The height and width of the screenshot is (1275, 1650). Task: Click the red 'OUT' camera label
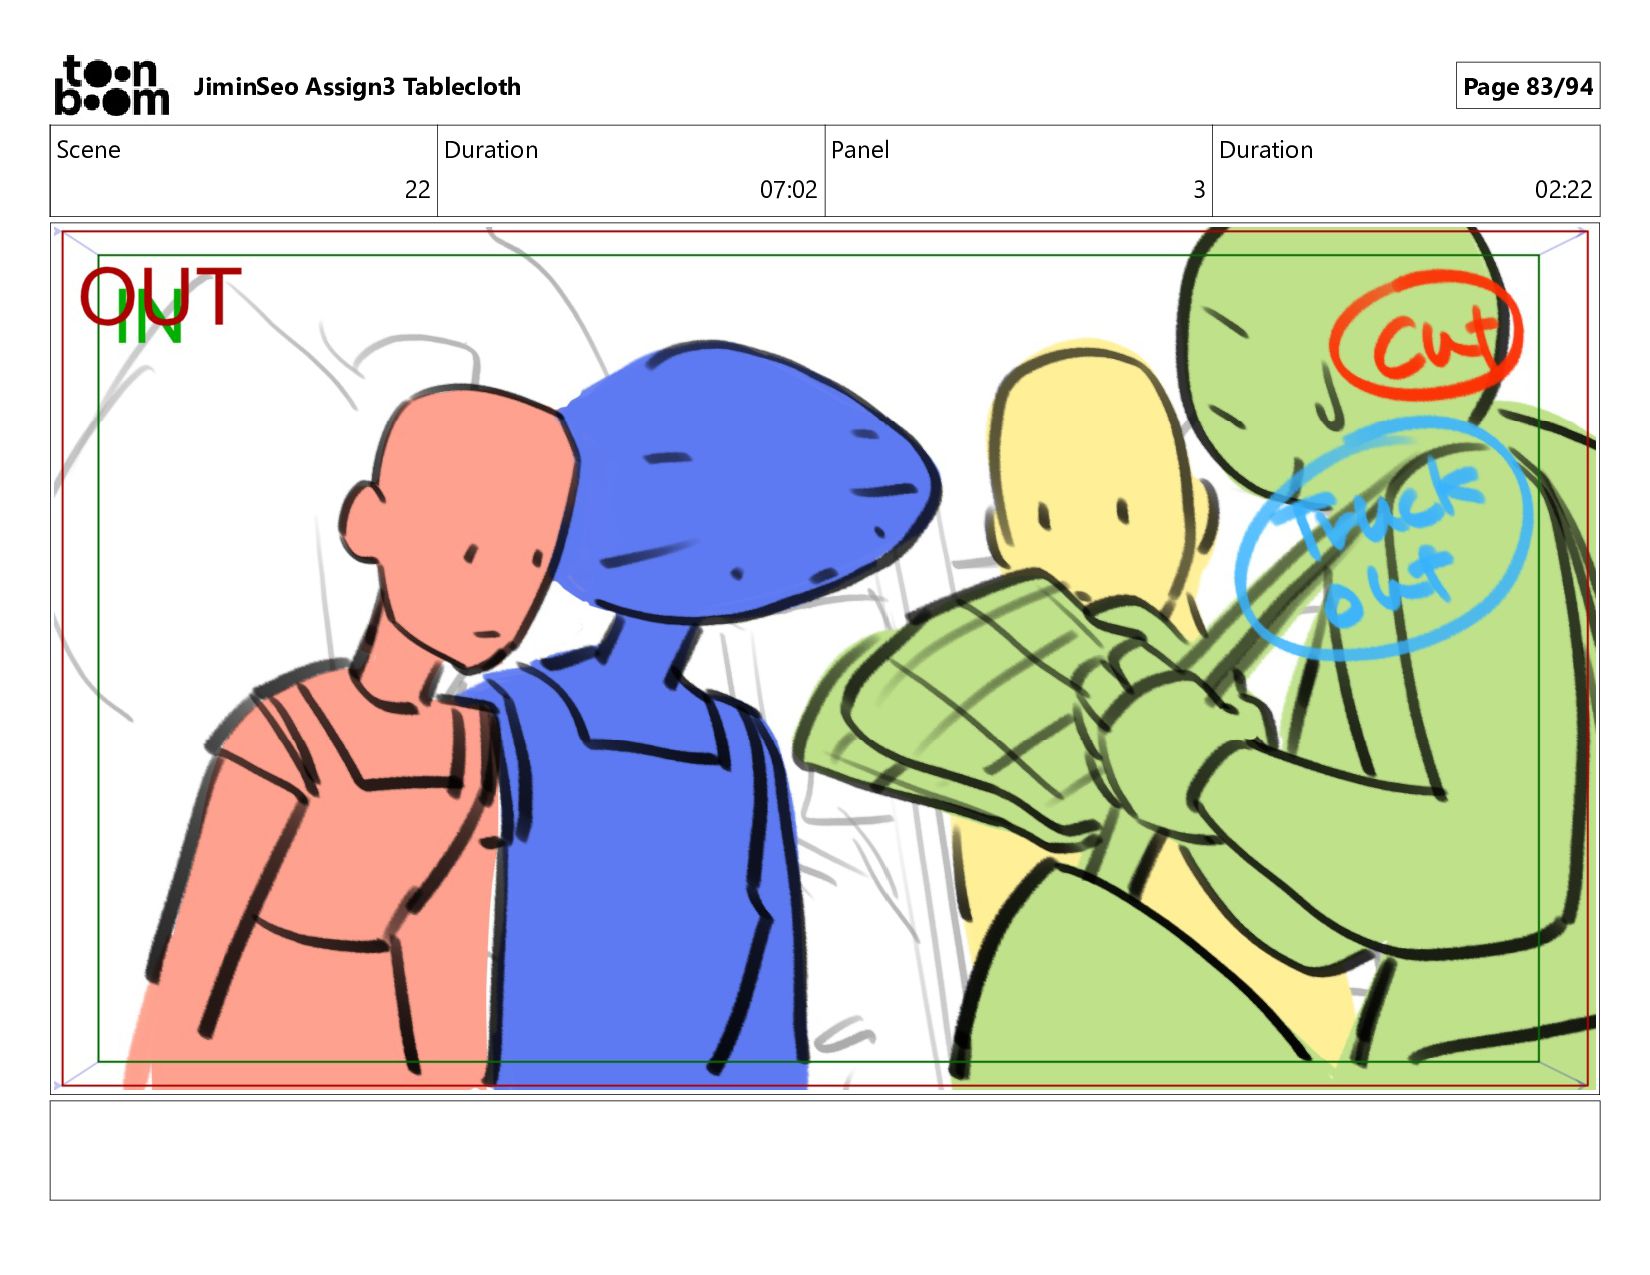(x=160, y=297)
